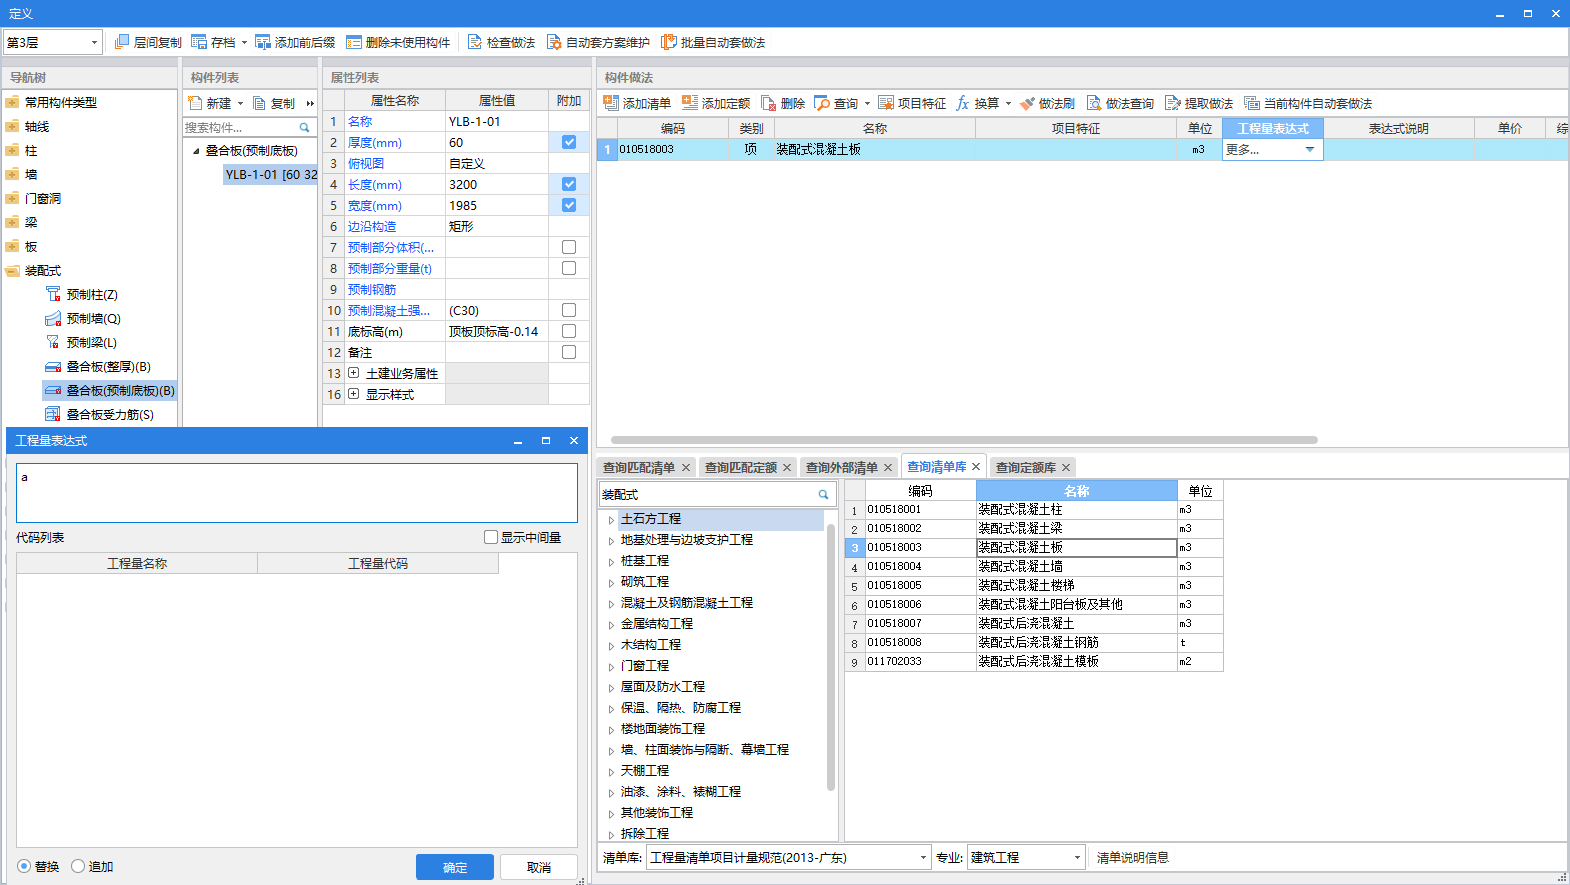The image size is (1570, 885).
Task: Click the 存档 archive icon
Action: click(199, 42)
